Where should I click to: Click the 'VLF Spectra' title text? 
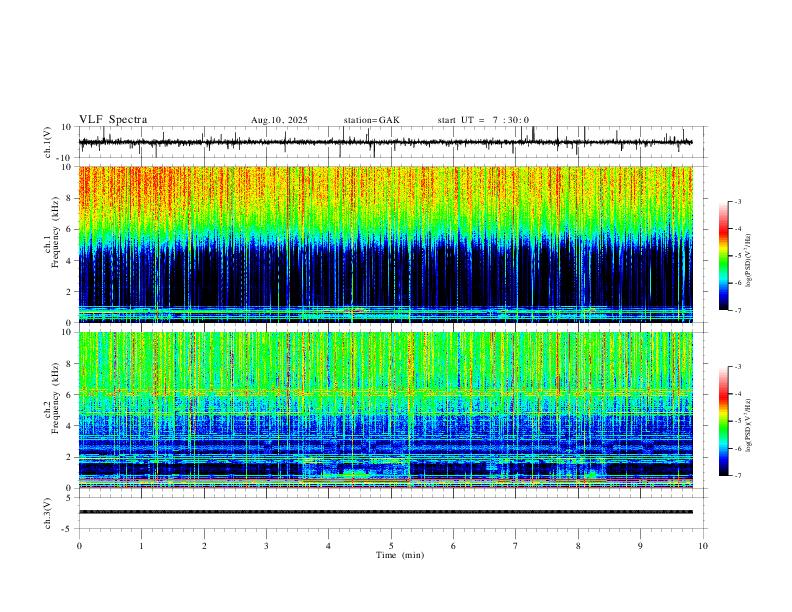pyautogui.click(x=113, y=120)
